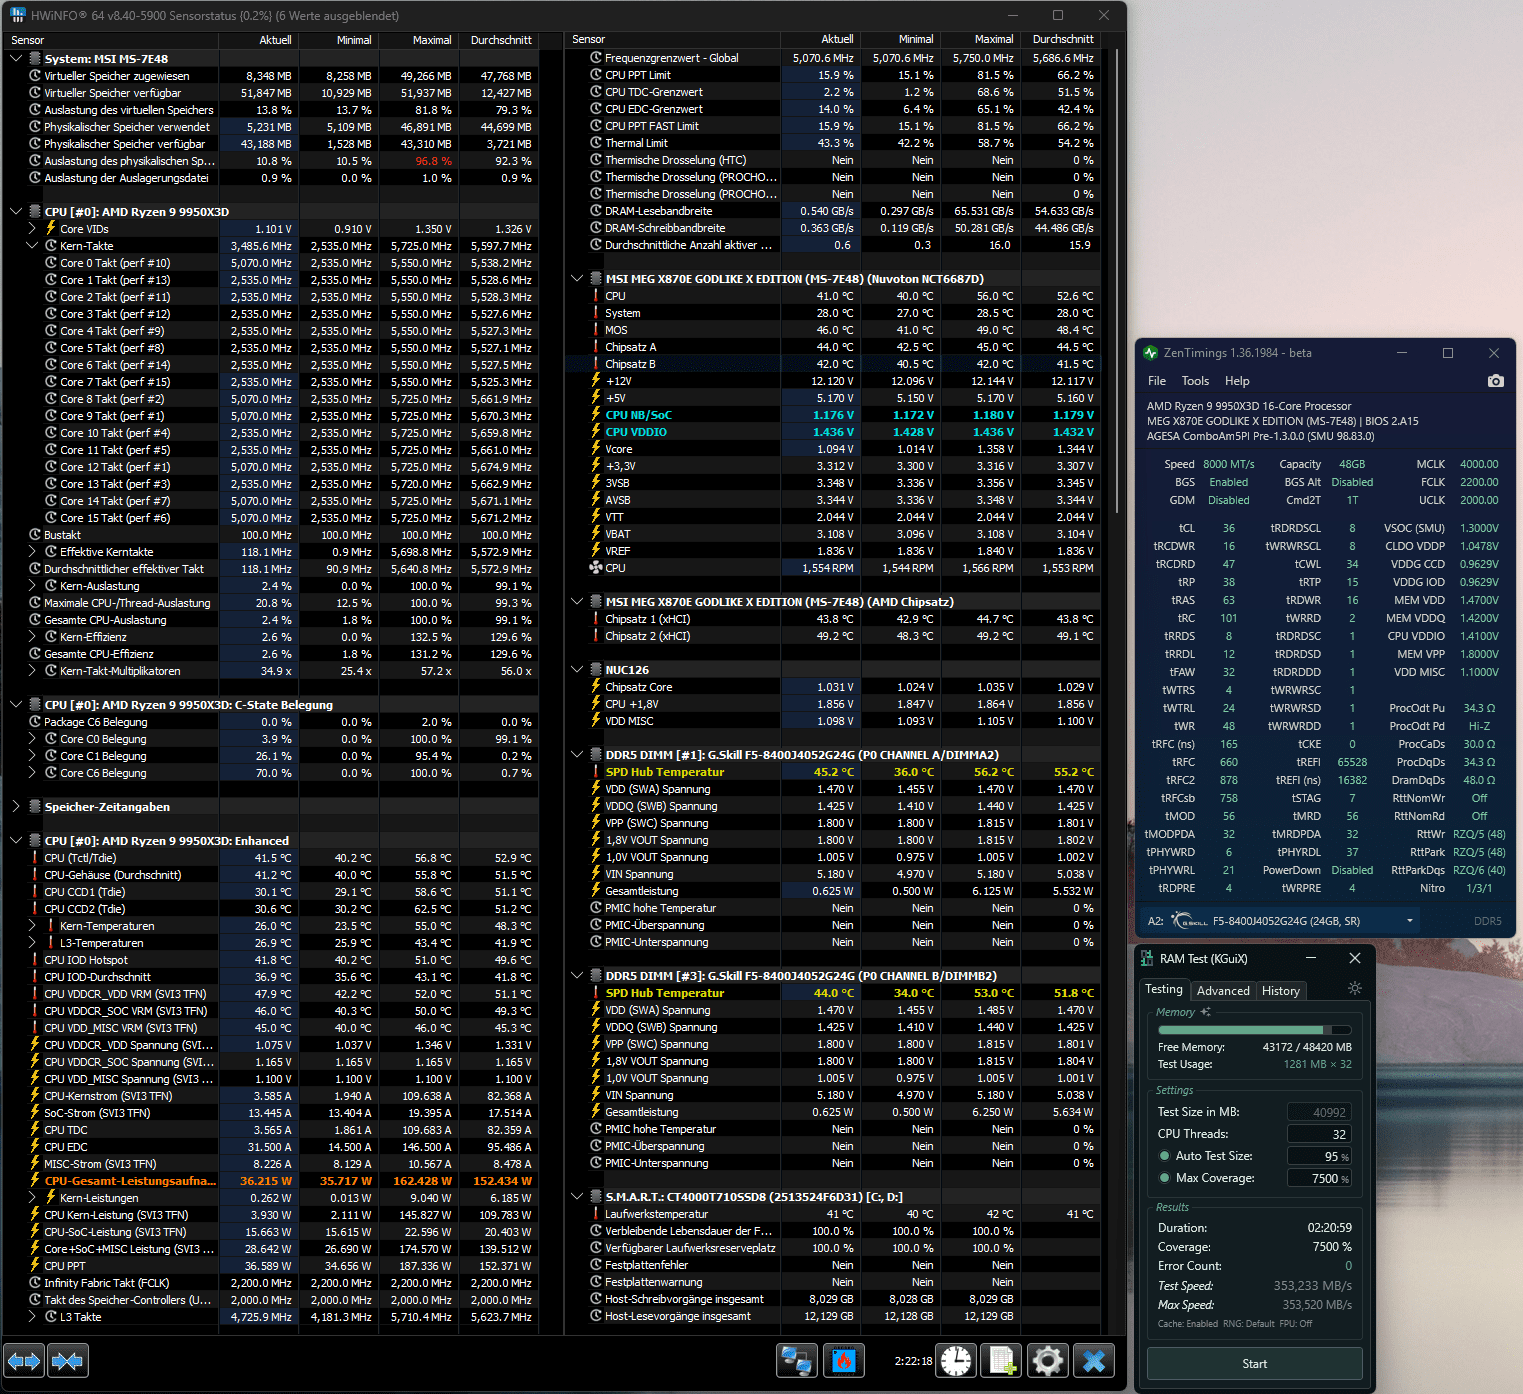Click the Durchschnitt column header in right pane
Screen dimensions: 1523x1394
[x=1060, y=39]
